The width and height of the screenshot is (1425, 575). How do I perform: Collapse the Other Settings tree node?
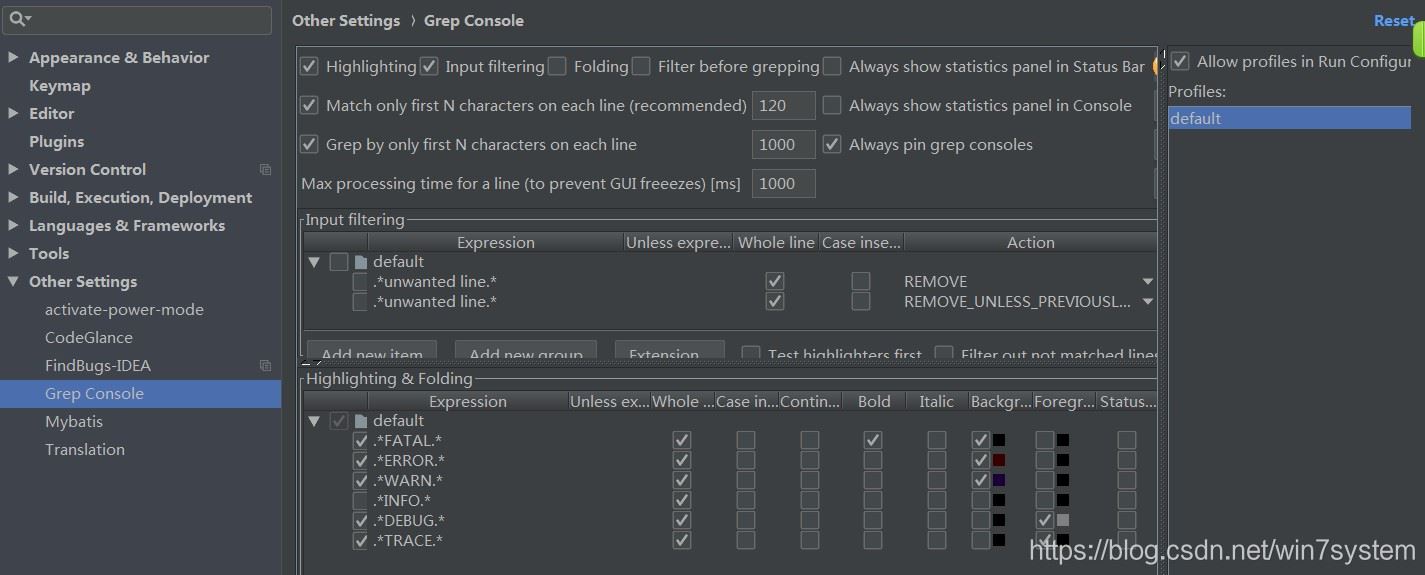13,282
